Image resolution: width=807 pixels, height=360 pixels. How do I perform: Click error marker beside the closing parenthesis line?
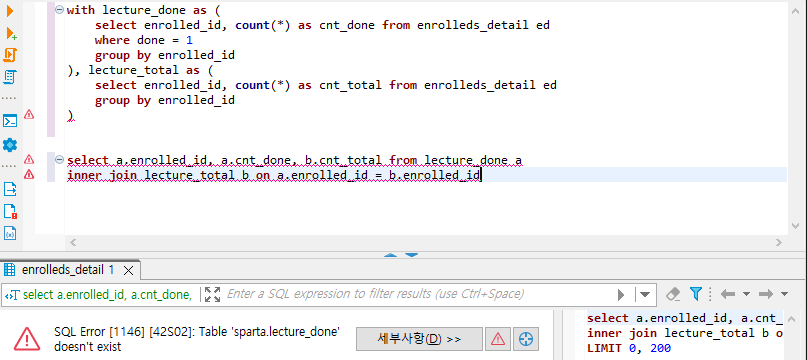point(29,115)
